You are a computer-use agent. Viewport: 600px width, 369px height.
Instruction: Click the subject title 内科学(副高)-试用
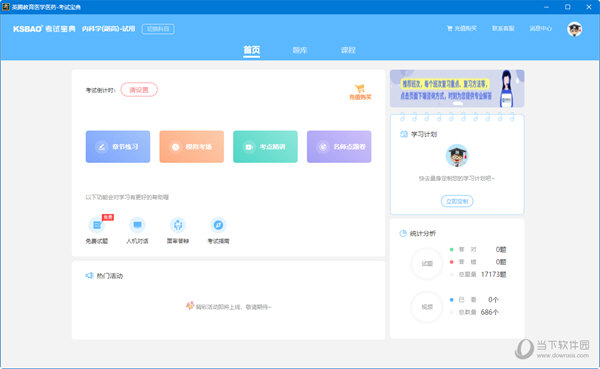click(109, 29)
